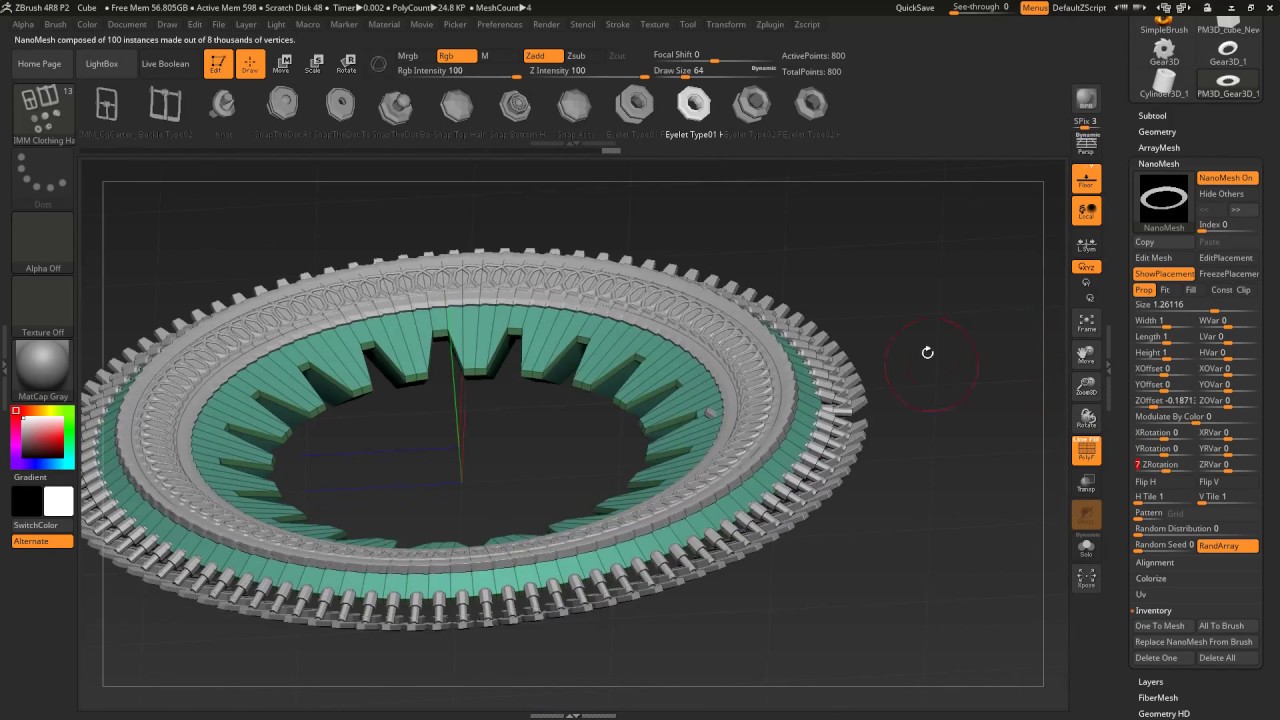Open the Zplugin menu
1280x720 pixels.
pos(769,24)
